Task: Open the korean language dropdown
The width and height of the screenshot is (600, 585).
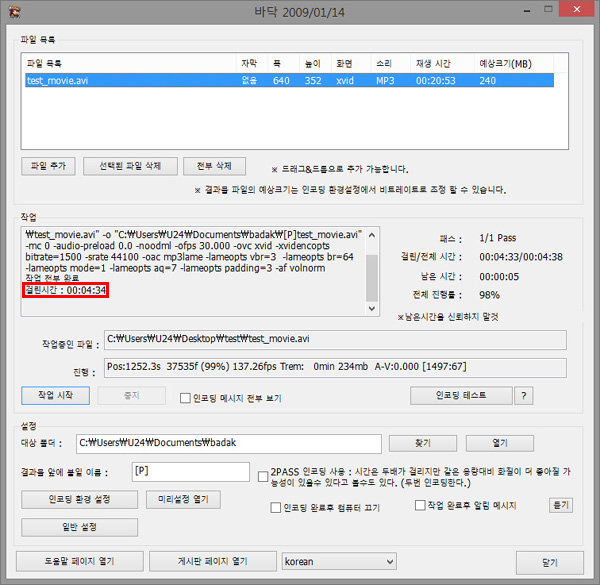Action: [x=339, y=562]
